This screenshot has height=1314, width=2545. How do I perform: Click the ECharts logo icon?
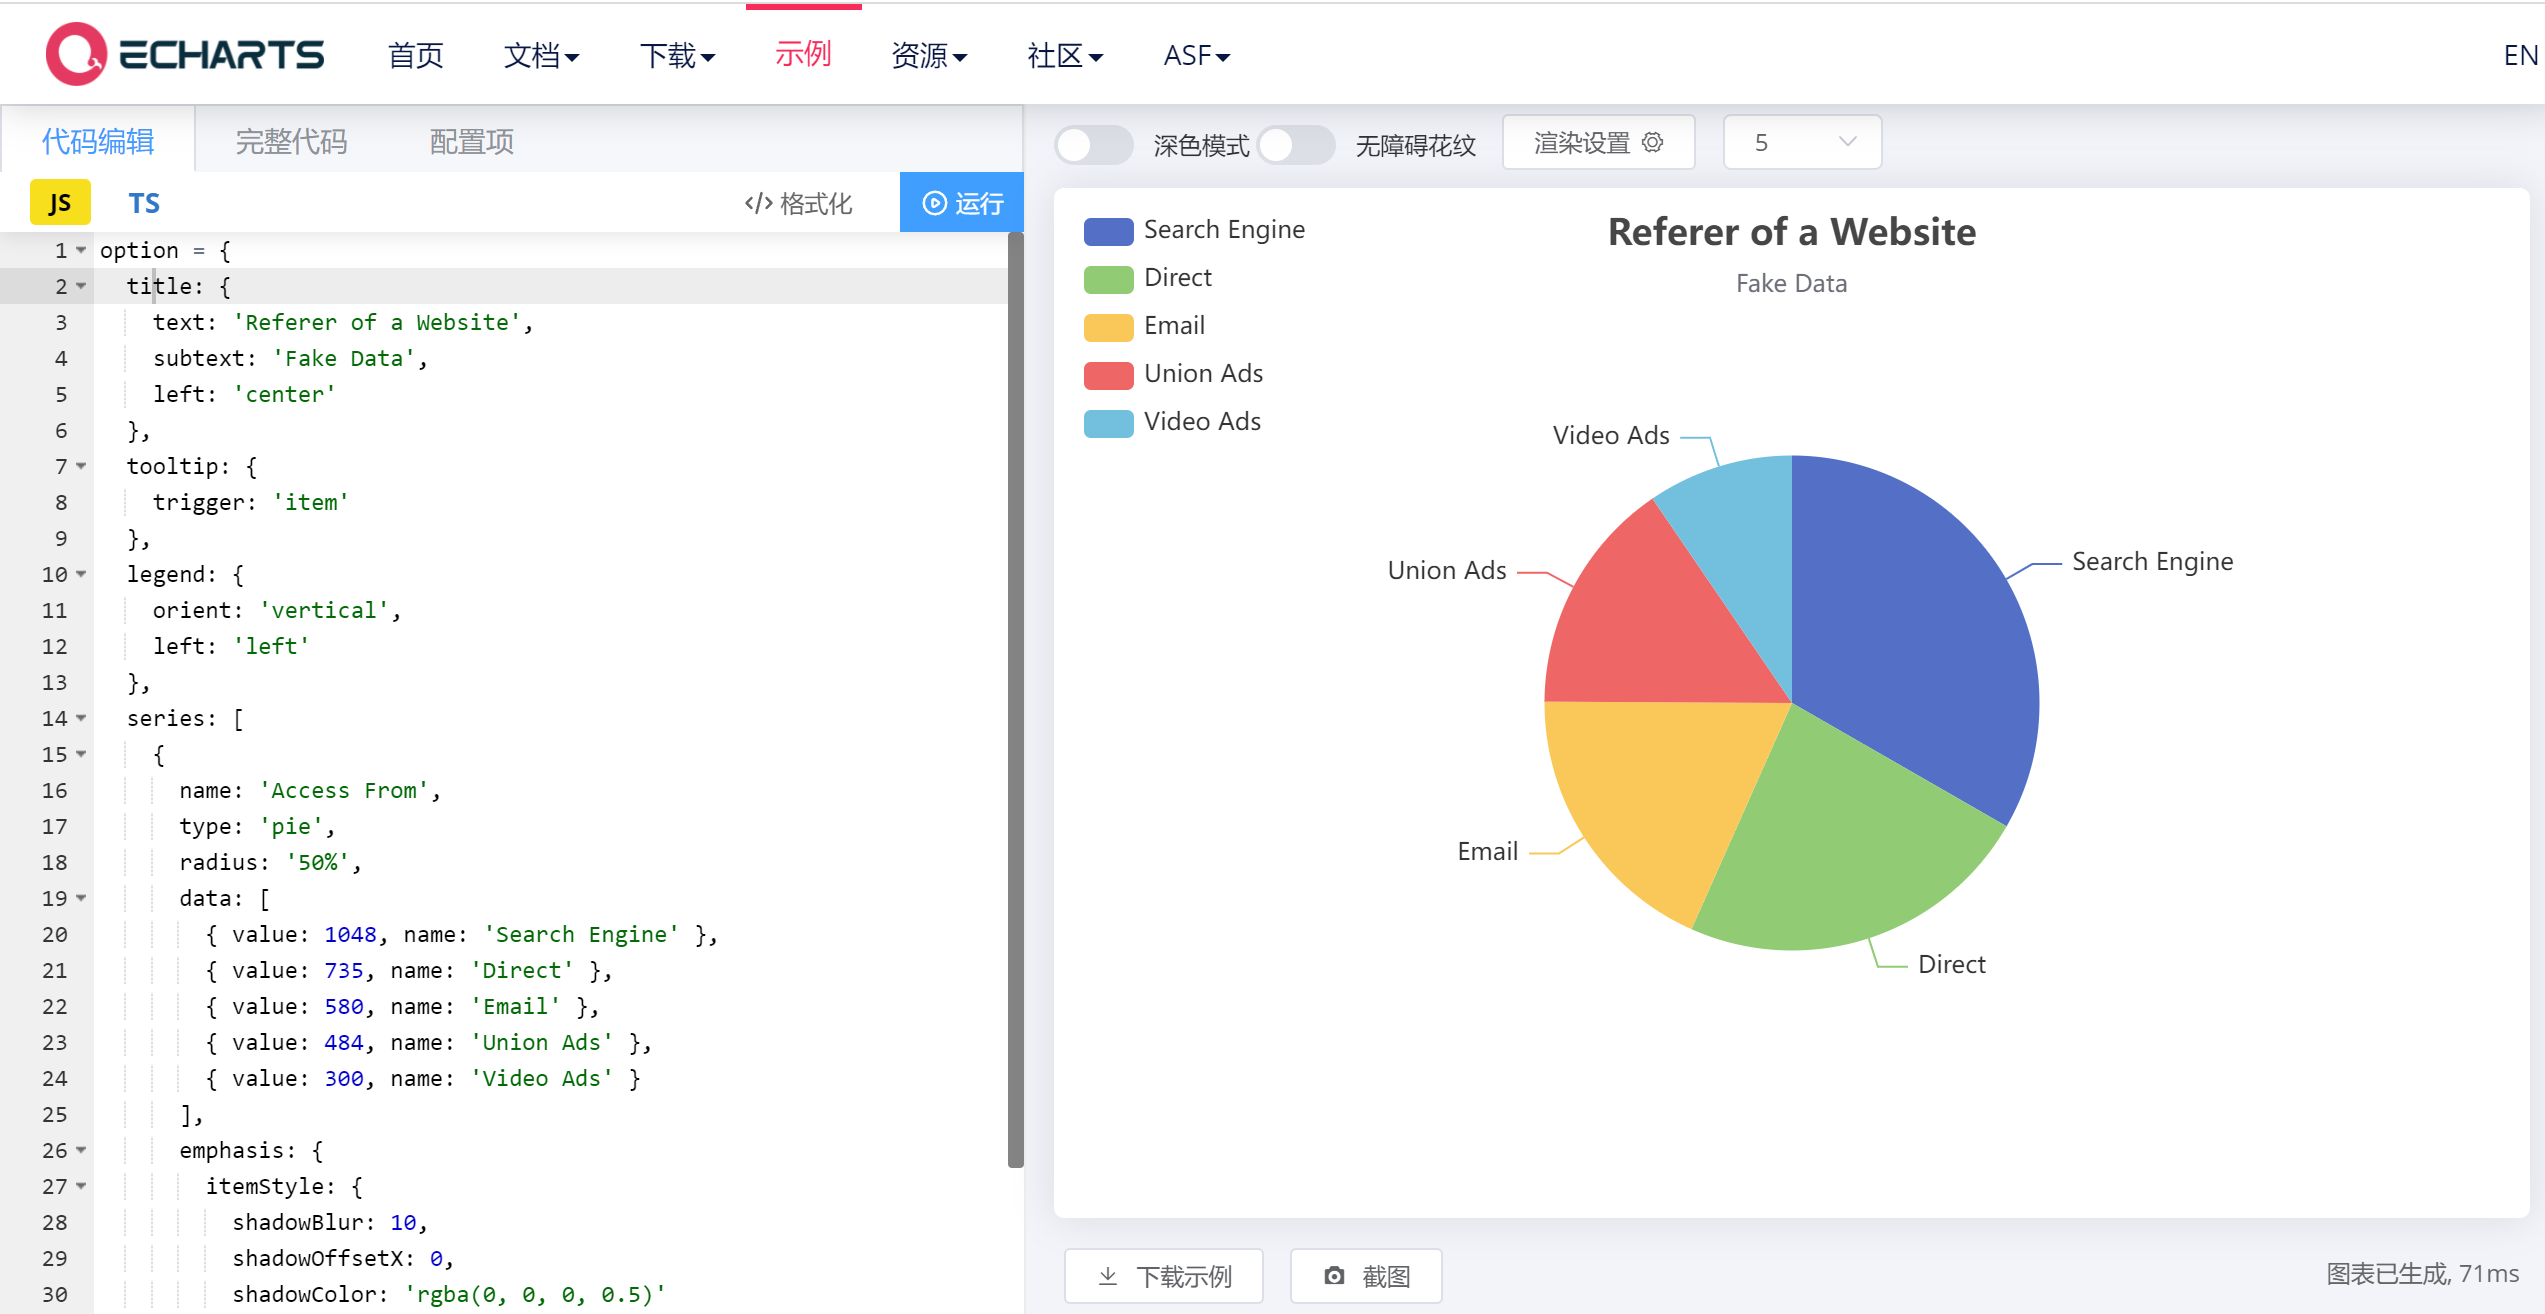point(76,54)
